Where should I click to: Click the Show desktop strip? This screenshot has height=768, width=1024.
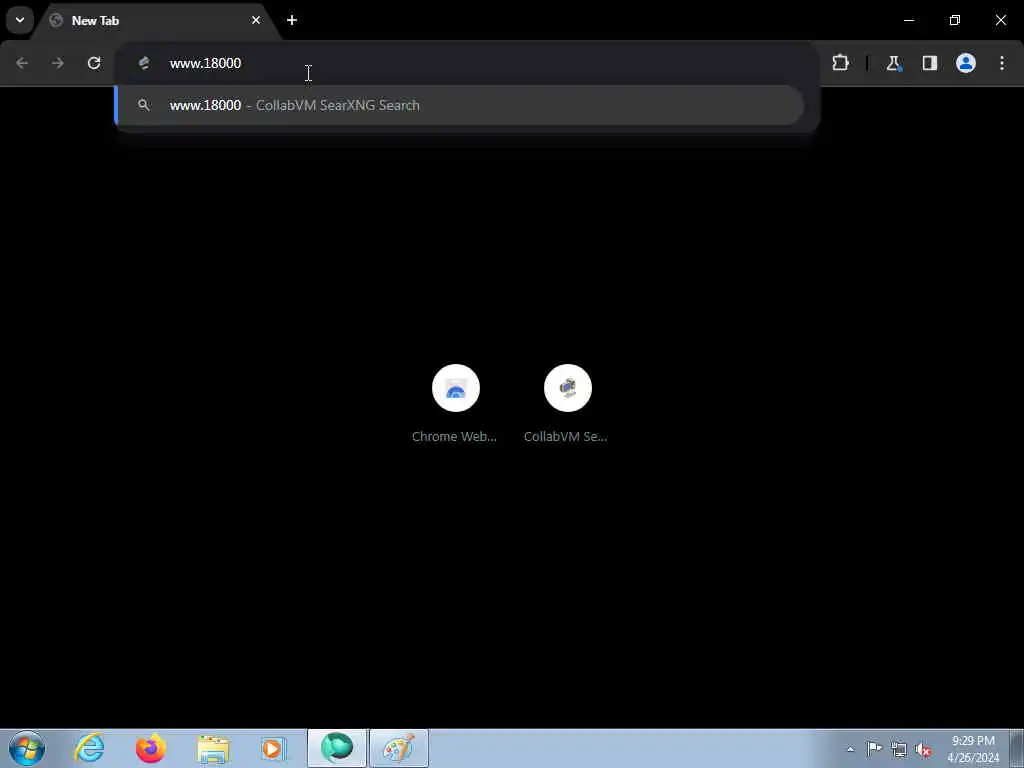(1017, 748)
